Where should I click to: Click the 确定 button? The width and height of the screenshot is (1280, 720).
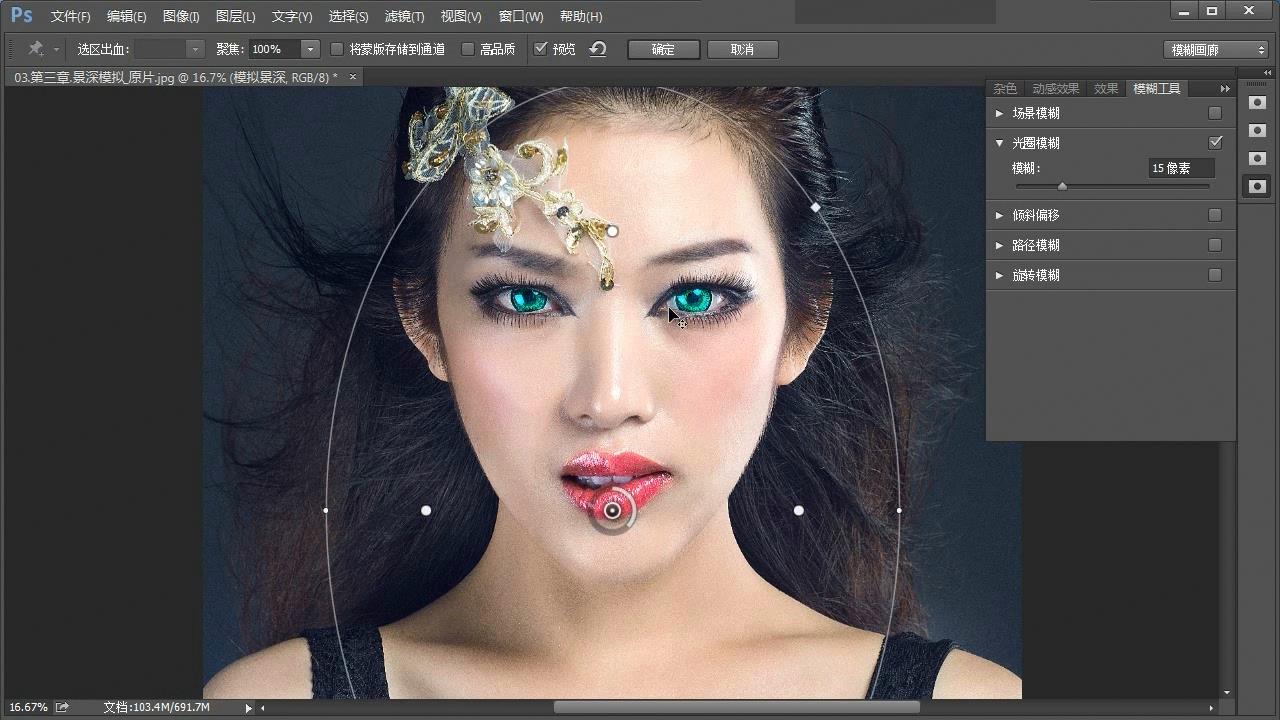point(663,49)
